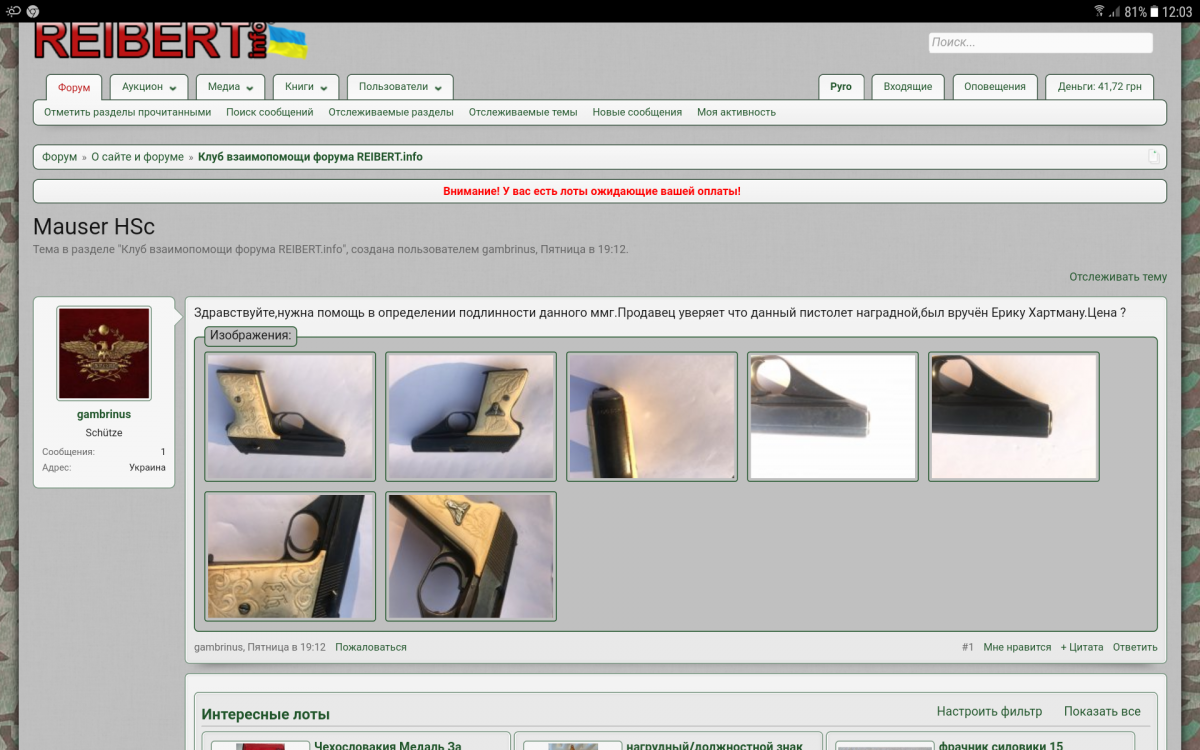The image size is (1200, 750).
Task: Open the Оповещения notifications tab
Action: tap(994, 87)
